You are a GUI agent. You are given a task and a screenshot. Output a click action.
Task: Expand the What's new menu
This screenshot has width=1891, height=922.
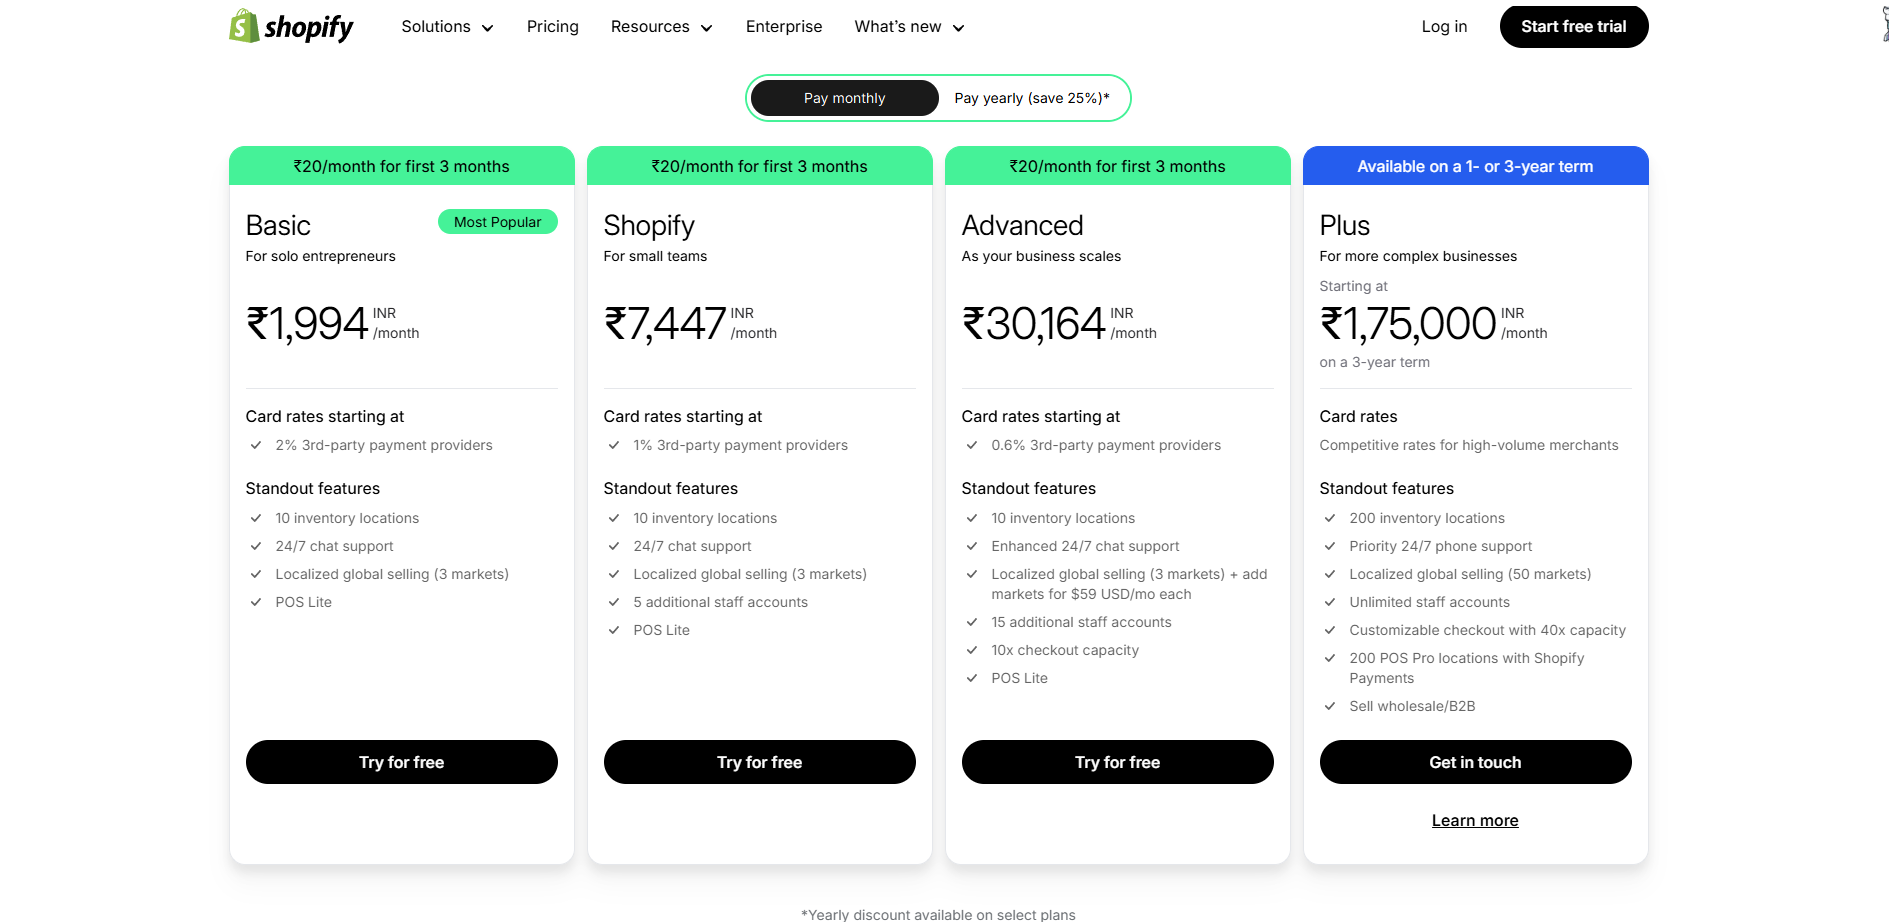pos(909,27)
